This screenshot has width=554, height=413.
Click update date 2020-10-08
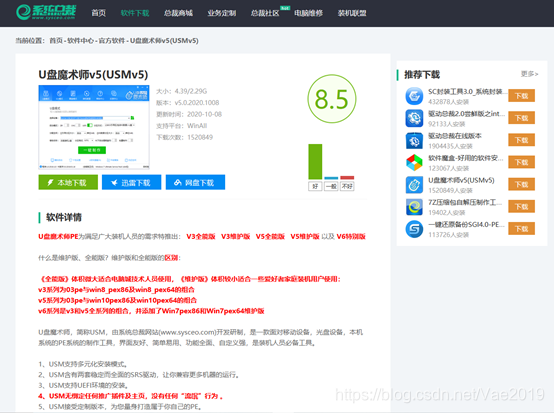coord(204,114)
